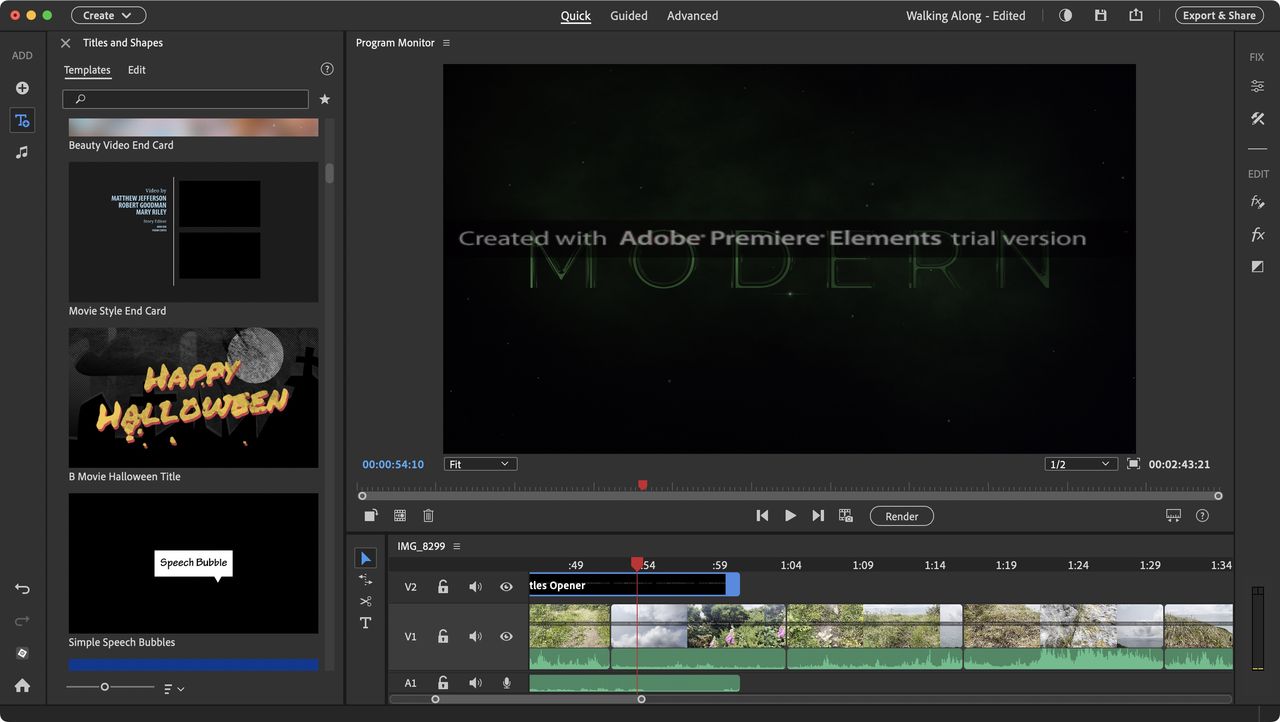The image size is (1280, 722).
Task: Click the timeline horizontal zoom scrollbar
Action: tap(538, 699)
